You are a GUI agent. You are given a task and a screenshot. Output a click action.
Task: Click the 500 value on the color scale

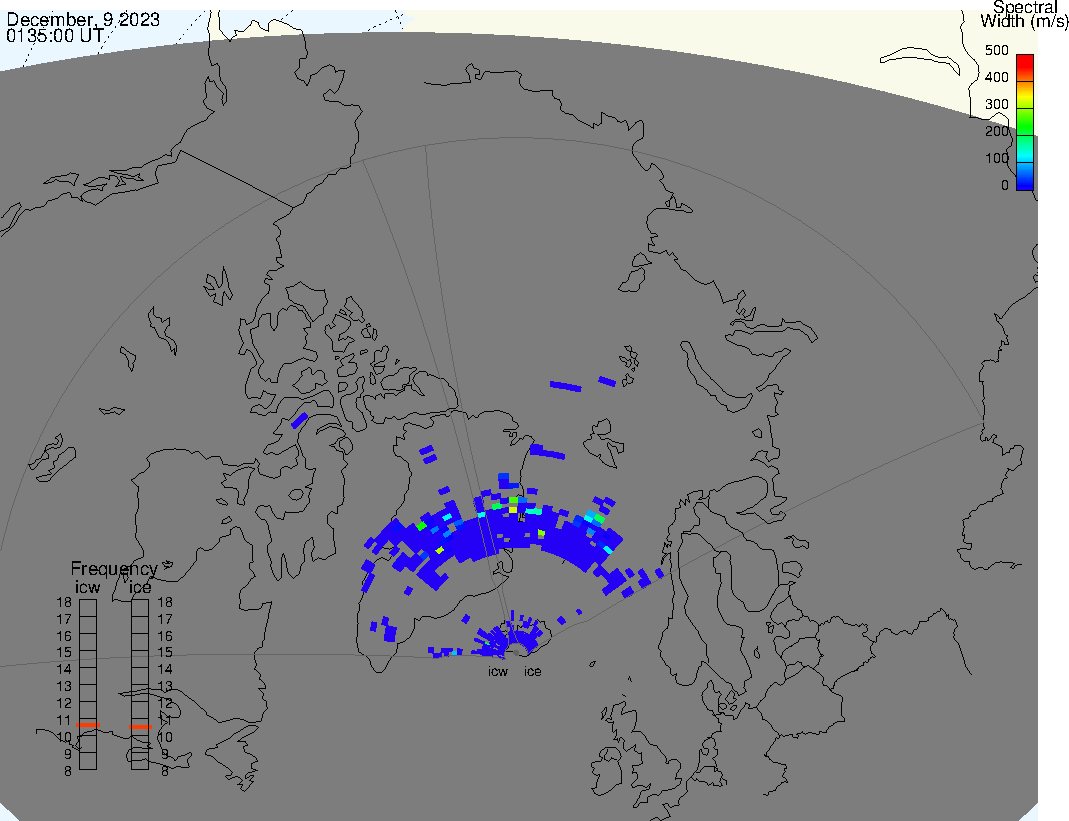[997, 50]
